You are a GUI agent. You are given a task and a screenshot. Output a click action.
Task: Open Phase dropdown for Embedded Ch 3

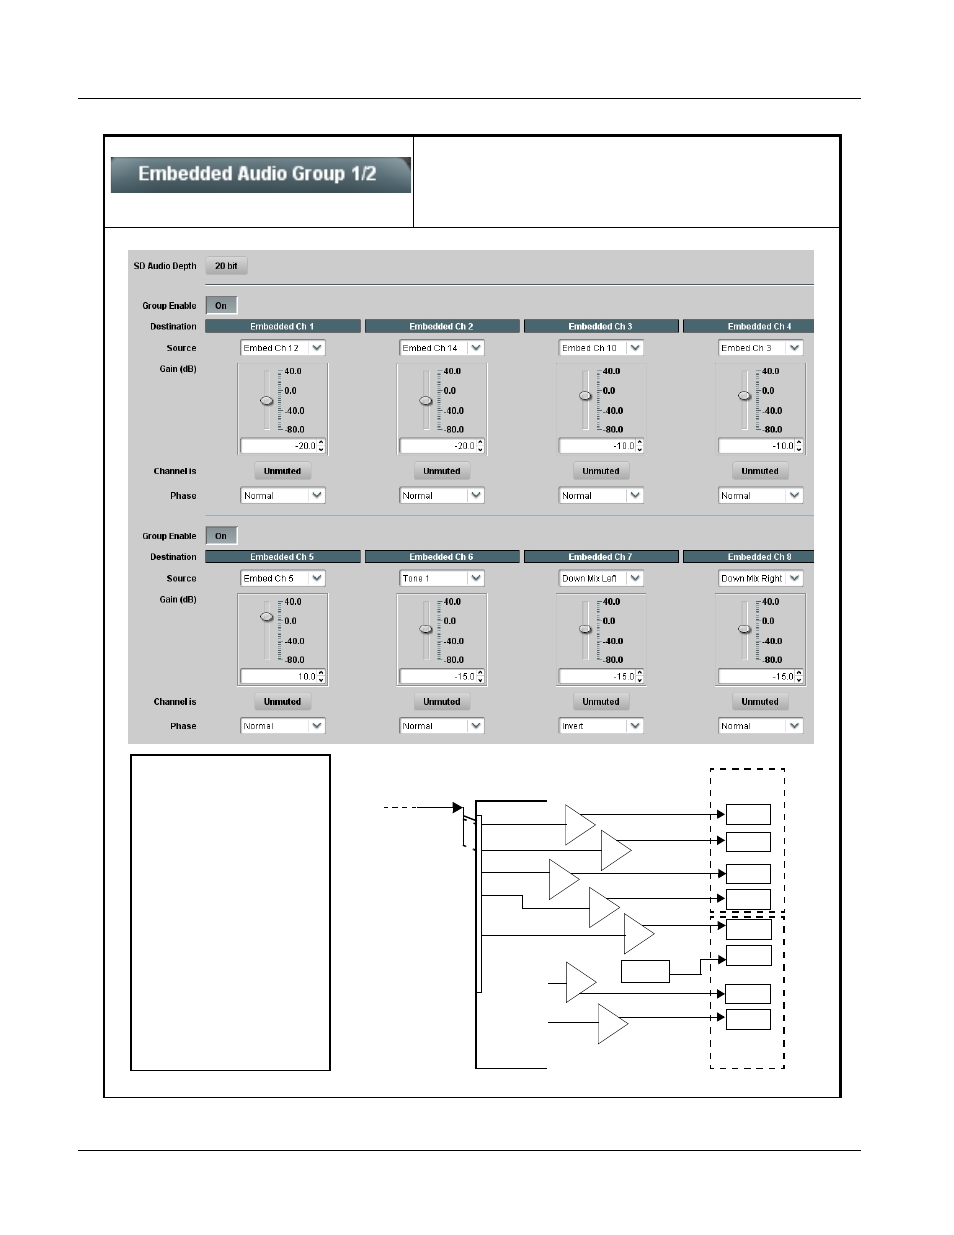601,495
